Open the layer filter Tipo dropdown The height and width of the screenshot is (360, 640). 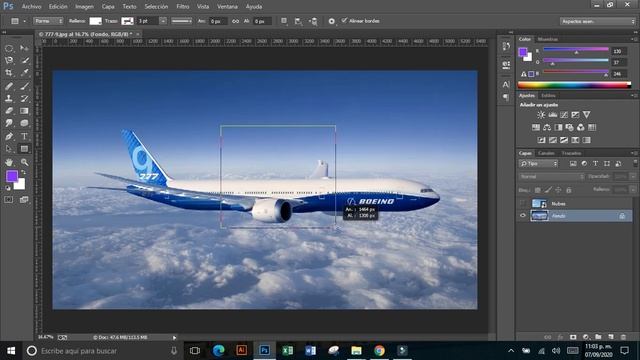coord(538,164)
